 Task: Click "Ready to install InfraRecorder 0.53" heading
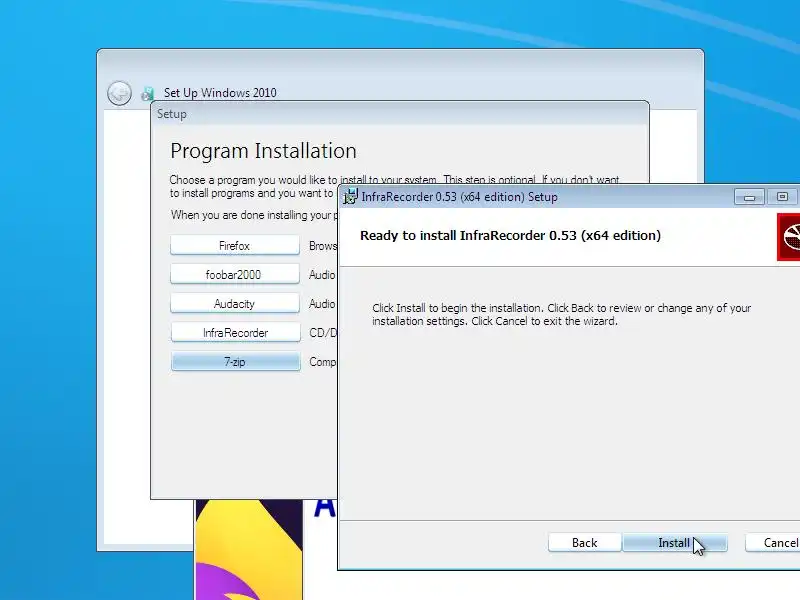[x=510, y=236]
